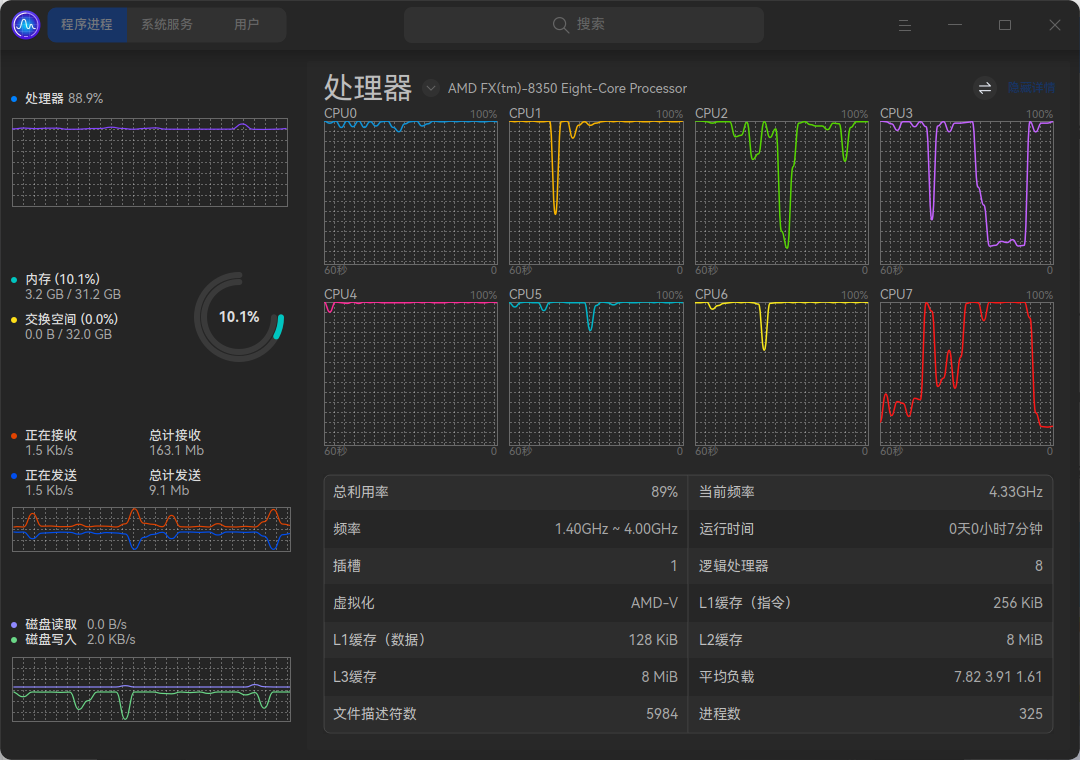Click the 正在接收 network label

pyautogui.click(x=51, y=435)
